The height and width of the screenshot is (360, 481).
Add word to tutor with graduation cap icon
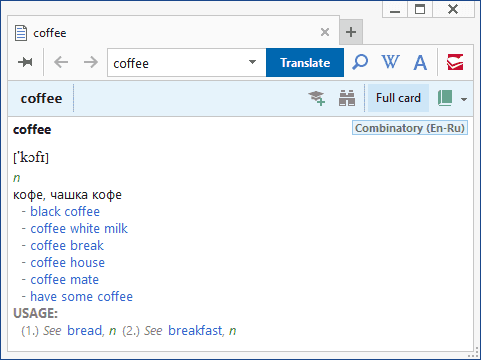pos(316,98)
